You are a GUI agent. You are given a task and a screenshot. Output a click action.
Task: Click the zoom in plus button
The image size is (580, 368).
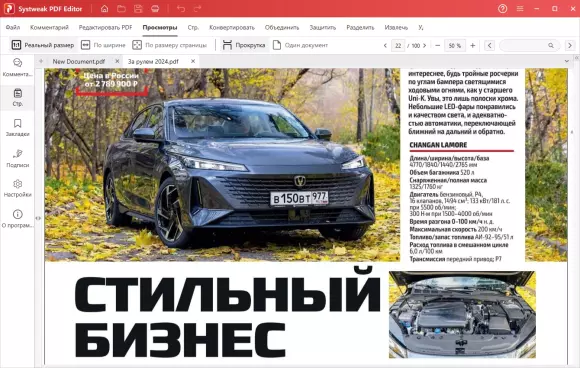(x=472, y=45)
